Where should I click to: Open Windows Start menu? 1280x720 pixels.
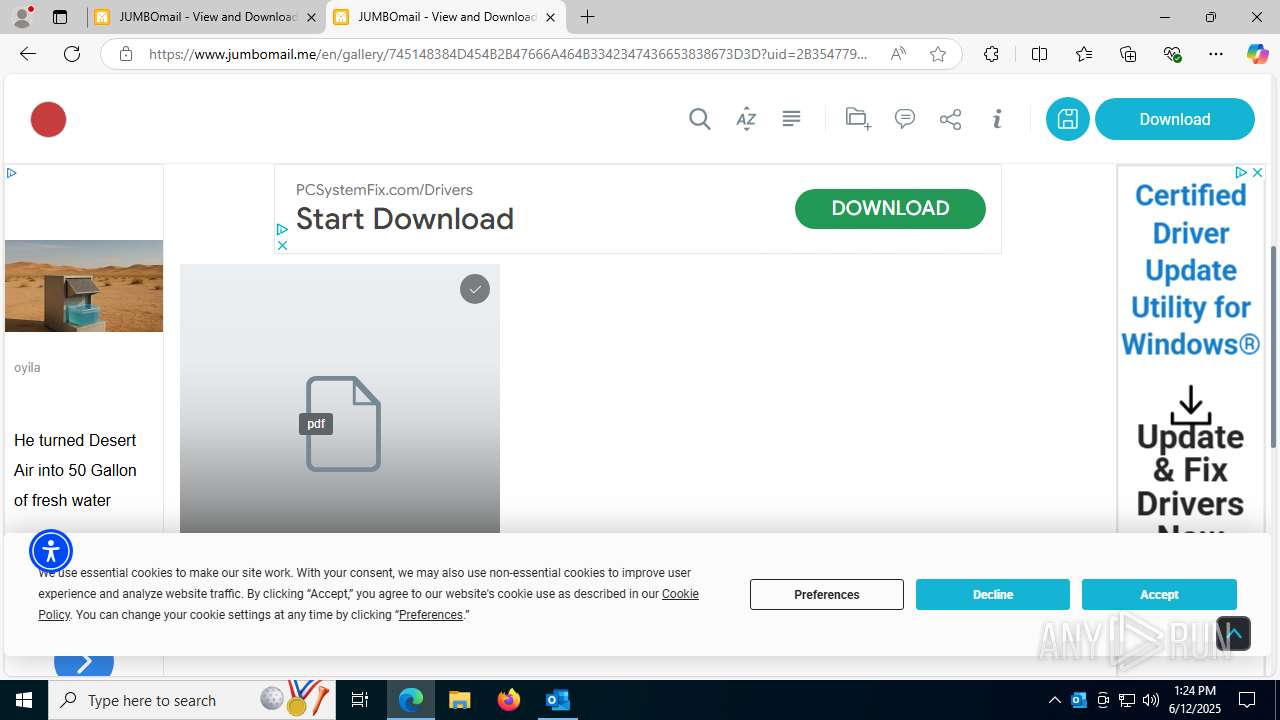pos(24,700)
